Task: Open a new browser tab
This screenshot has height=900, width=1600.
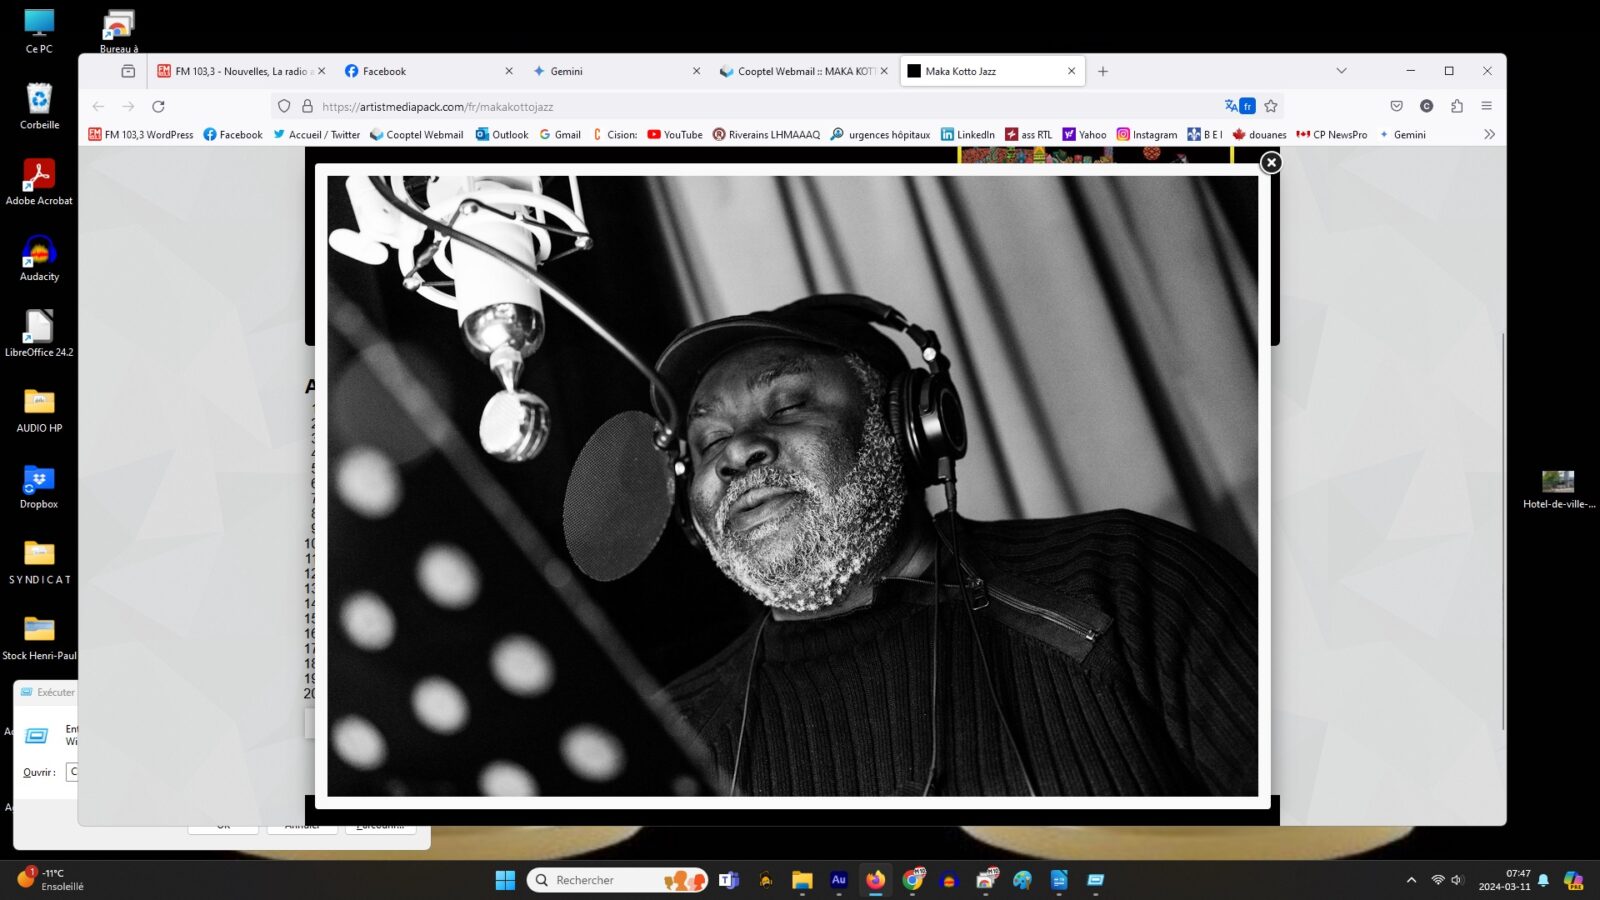Action: click(1102, 71)
